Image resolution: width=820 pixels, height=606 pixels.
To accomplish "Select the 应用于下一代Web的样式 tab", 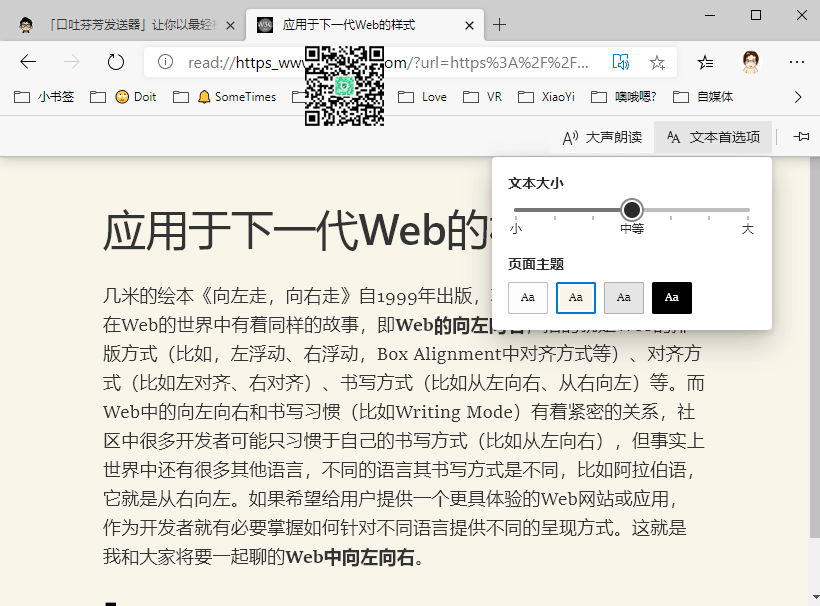I will [365, 25].
